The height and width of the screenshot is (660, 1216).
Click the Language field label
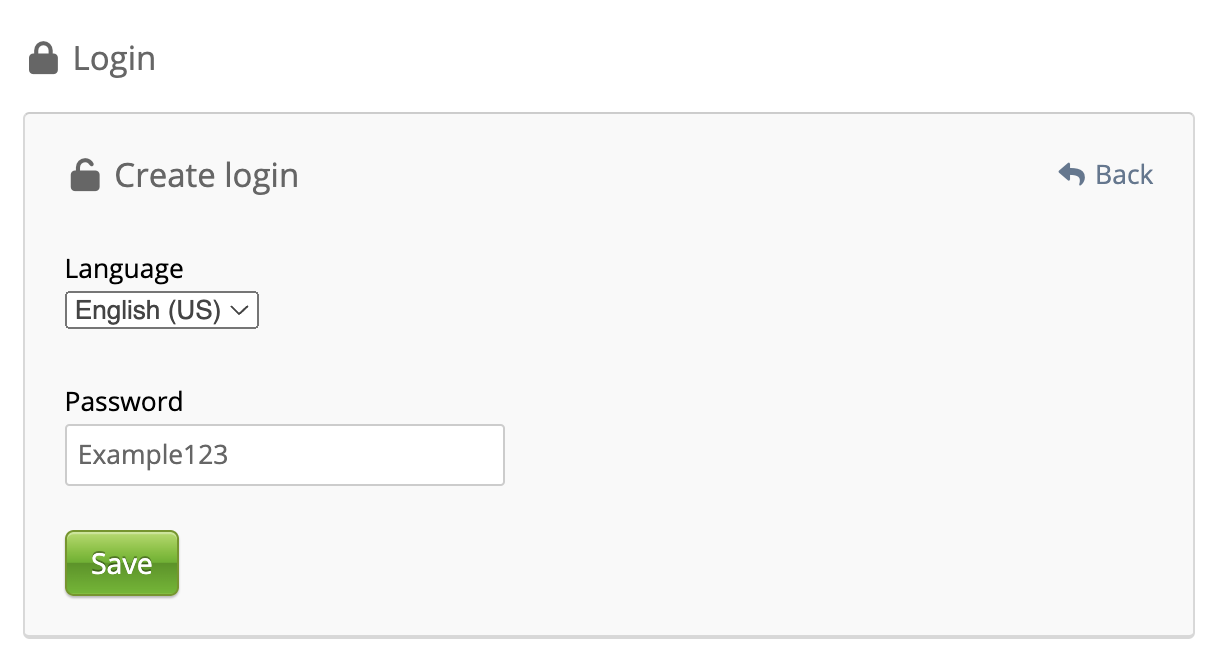point(124,269)
